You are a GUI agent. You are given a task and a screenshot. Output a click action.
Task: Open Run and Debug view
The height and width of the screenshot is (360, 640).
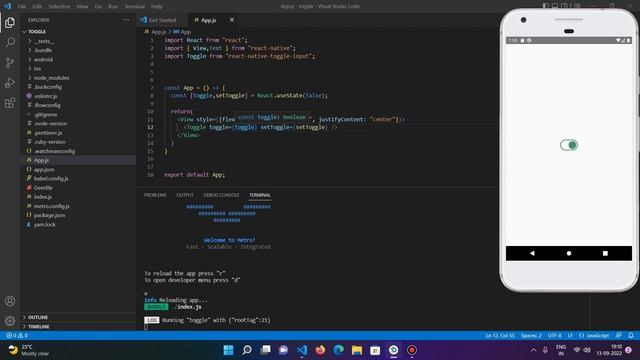10,82
